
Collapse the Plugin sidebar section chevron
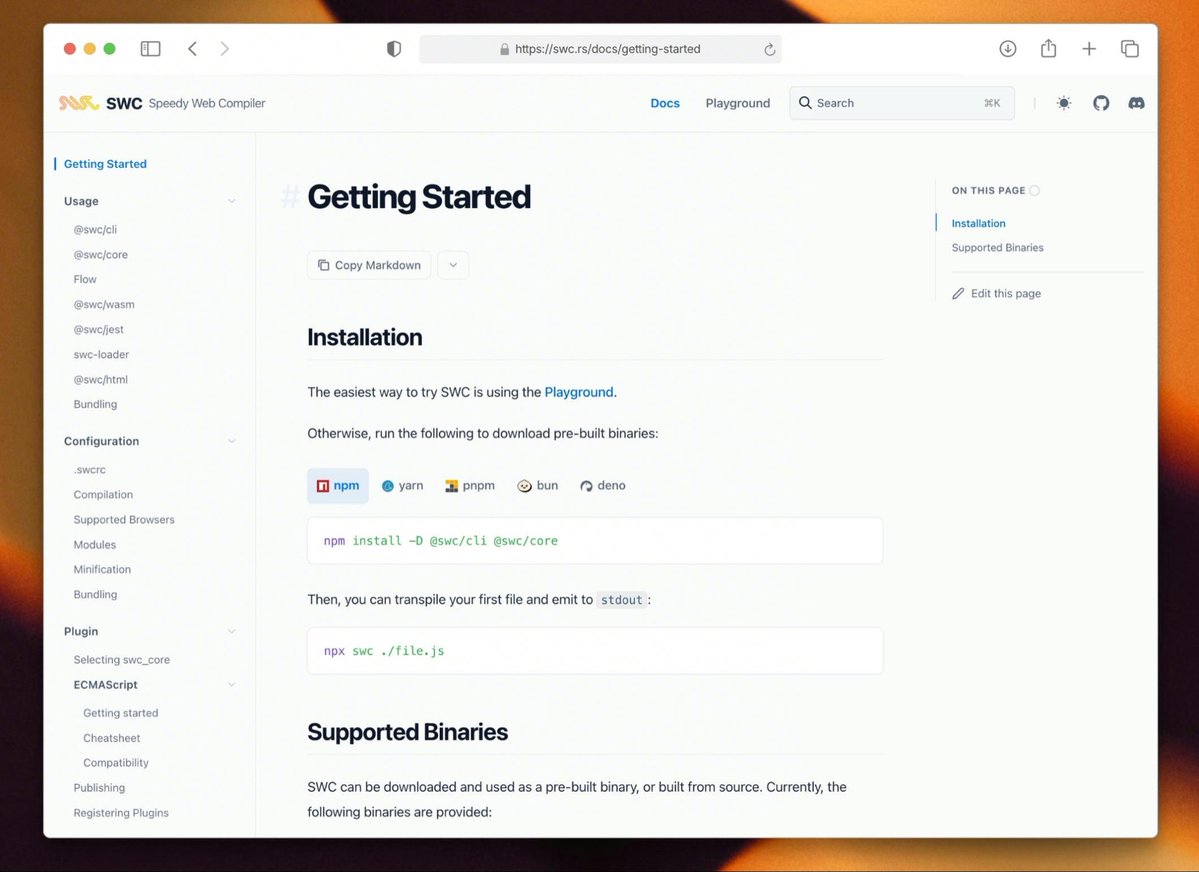pos(231,632)
